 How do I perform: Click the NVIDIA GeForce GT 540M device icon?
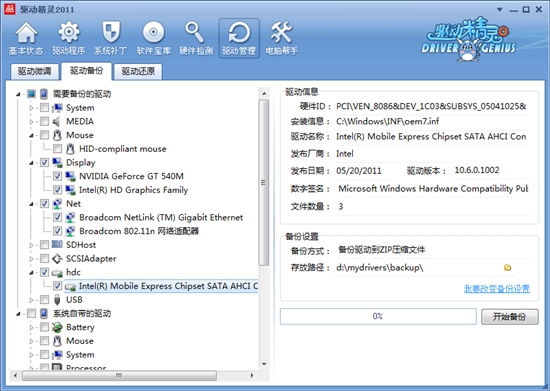[x=70, y=176]
